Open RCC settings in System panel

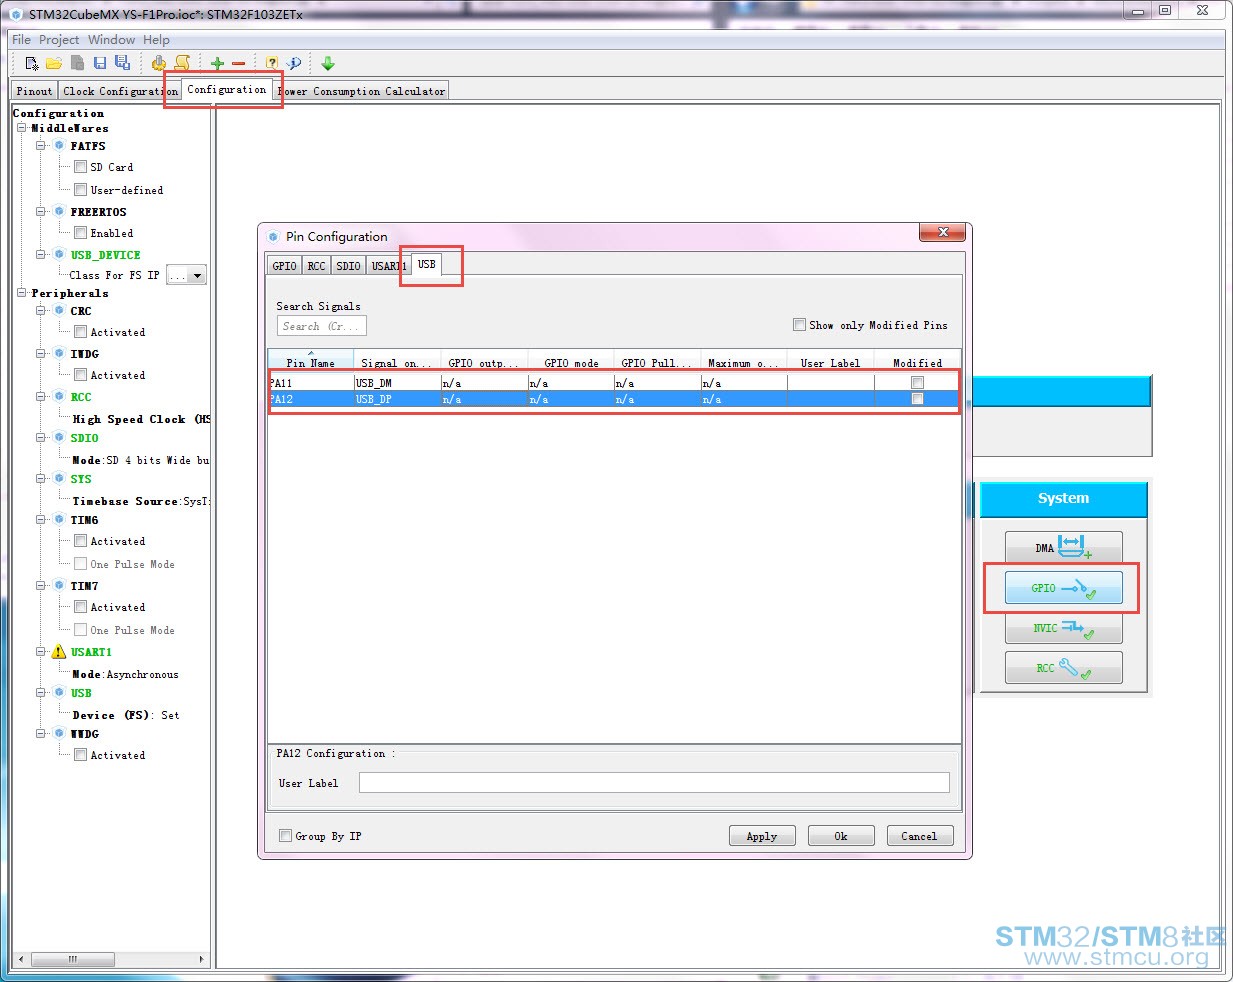[x=1063, y=668]
